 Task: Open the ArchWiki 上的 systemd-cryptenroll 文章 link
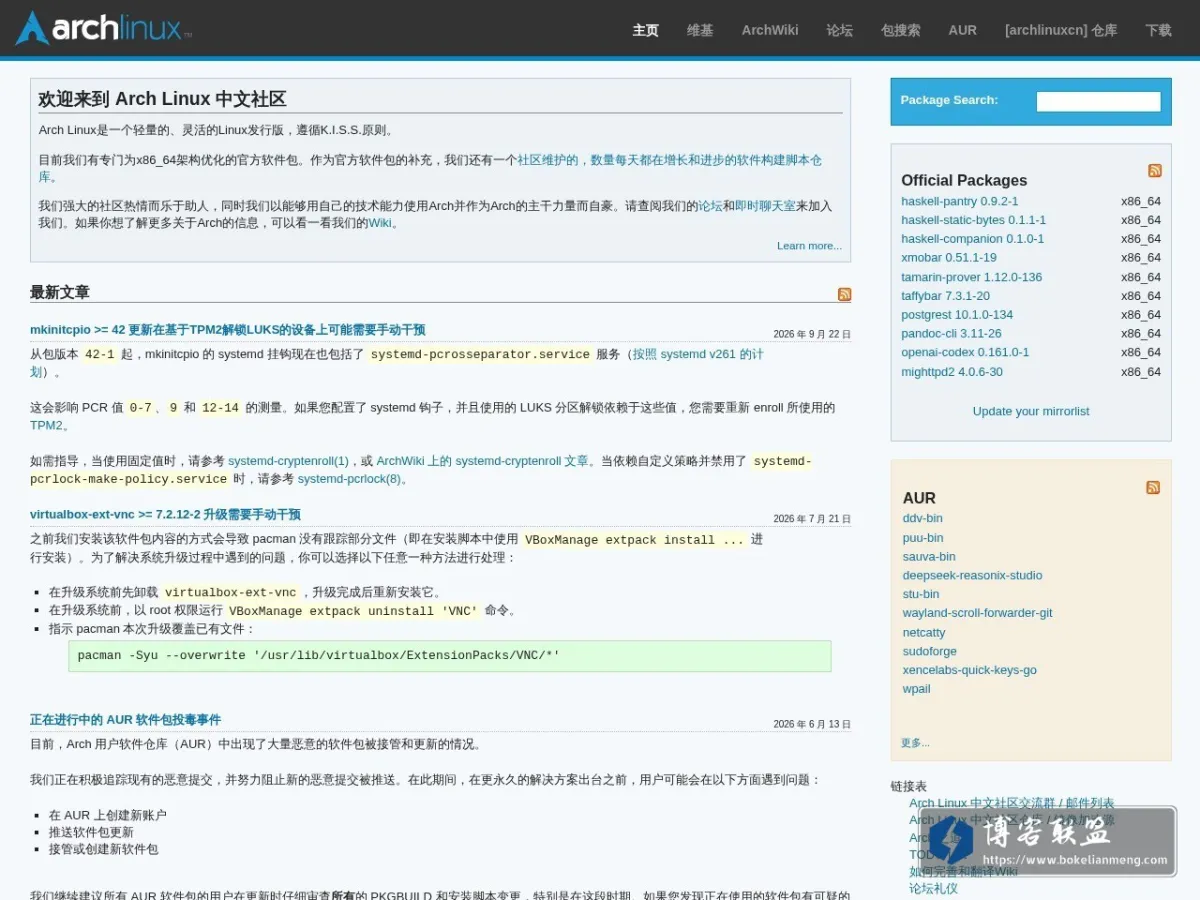[482, 461]
